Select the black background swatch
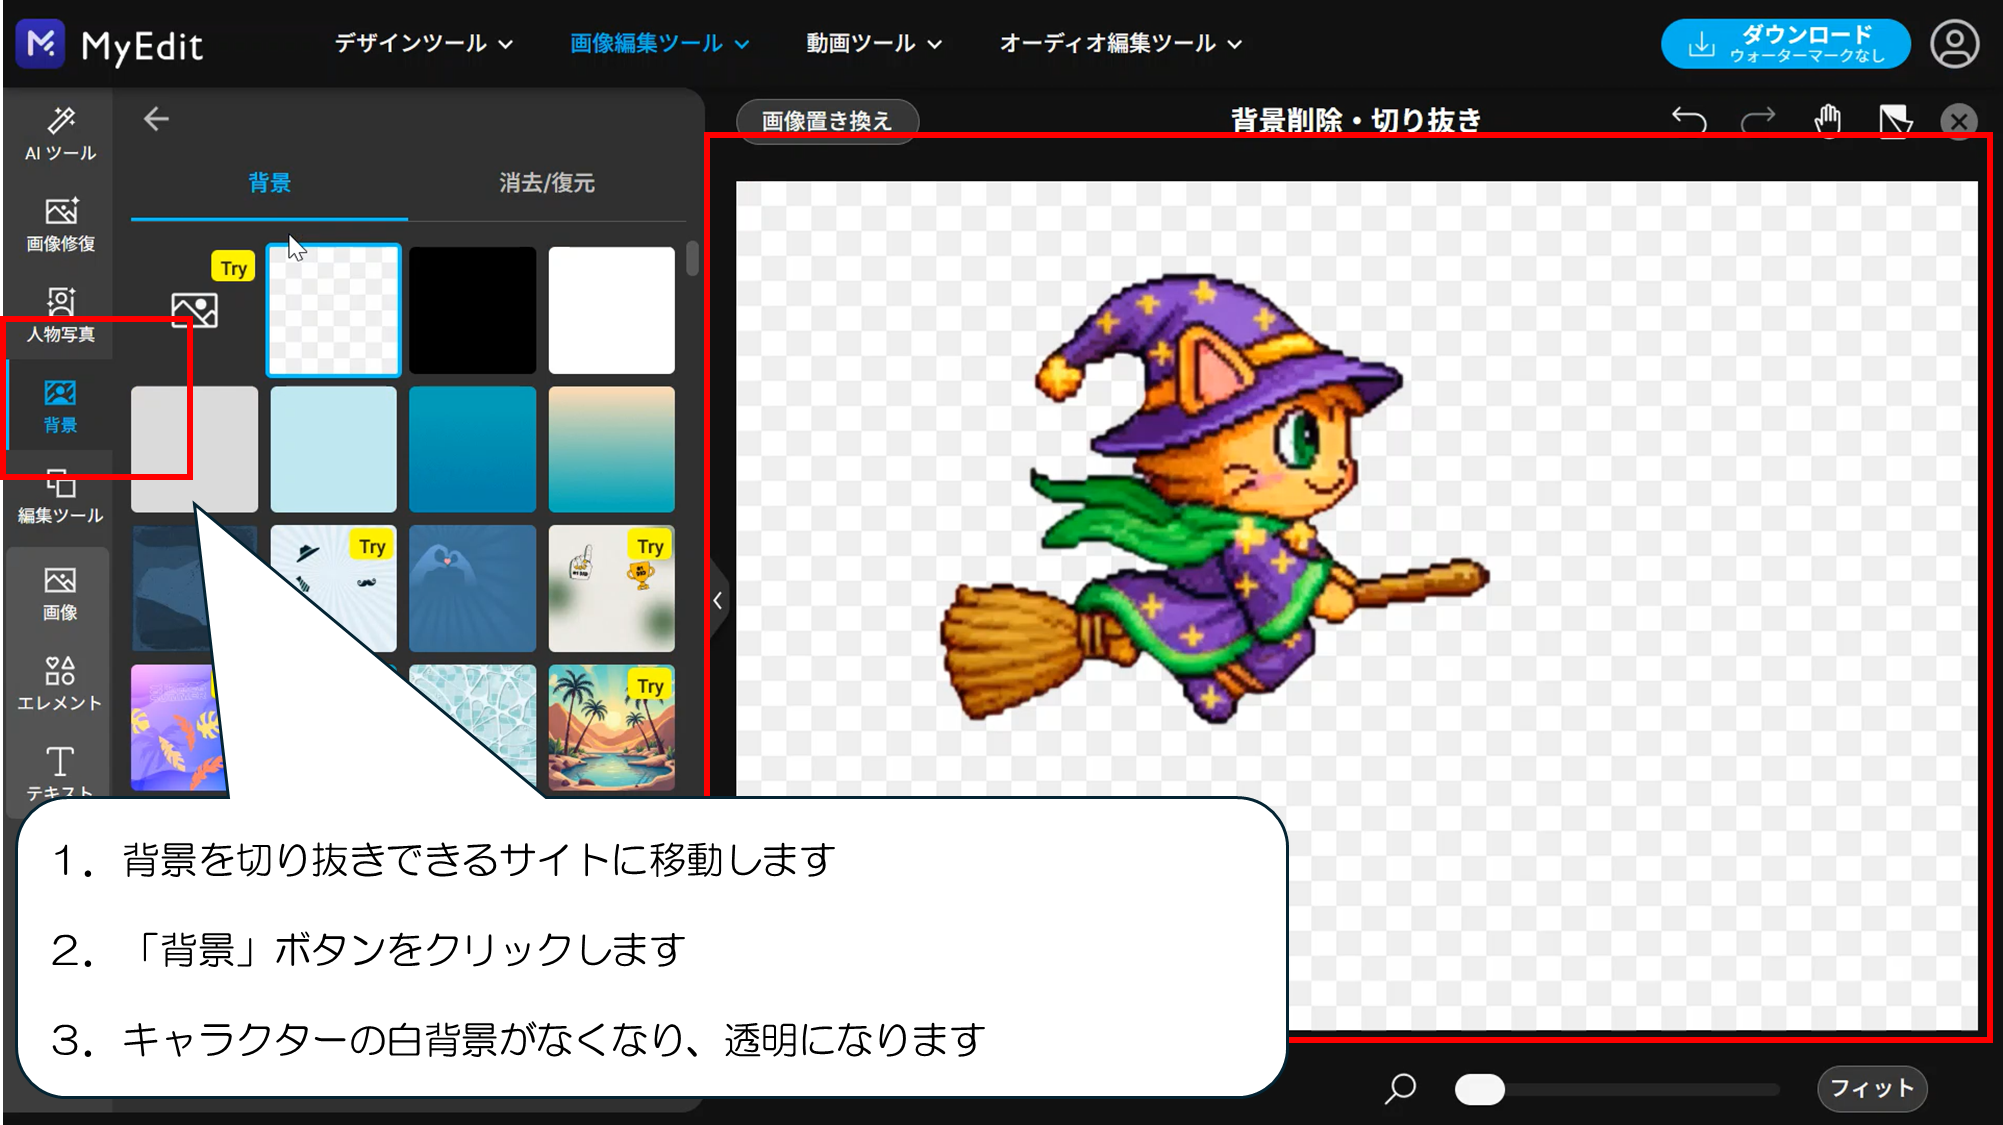Image resolution: width=2003 pixels, height=1125 pixels. [x=472, y=310]
